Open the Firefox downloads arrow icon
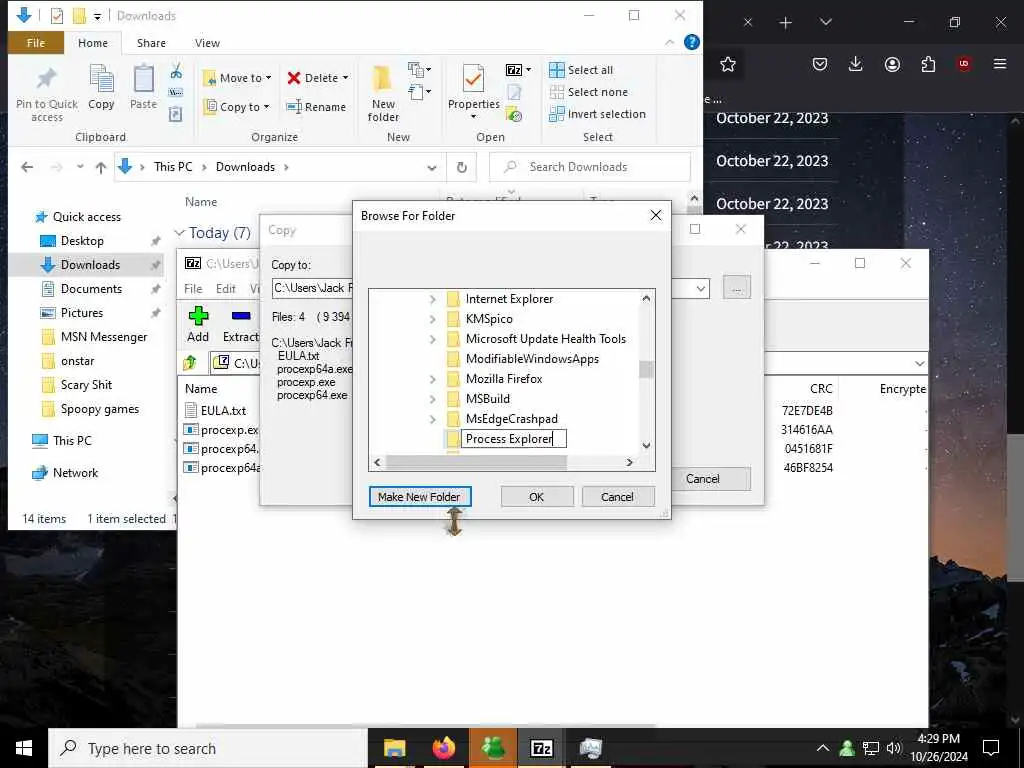The height and width of the screenshot is (768, 1024). point(856,64)
